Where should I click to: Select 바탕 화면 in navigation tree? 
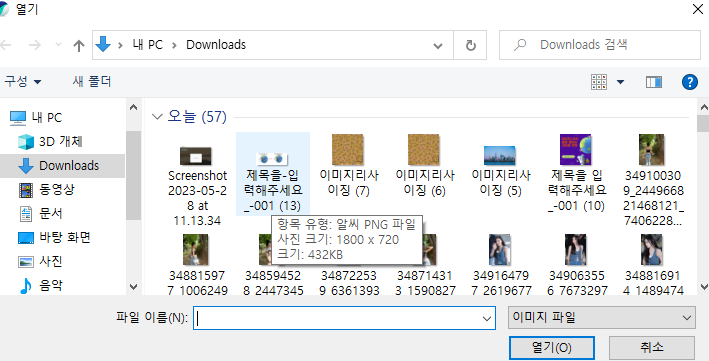(x=65, y=238)
